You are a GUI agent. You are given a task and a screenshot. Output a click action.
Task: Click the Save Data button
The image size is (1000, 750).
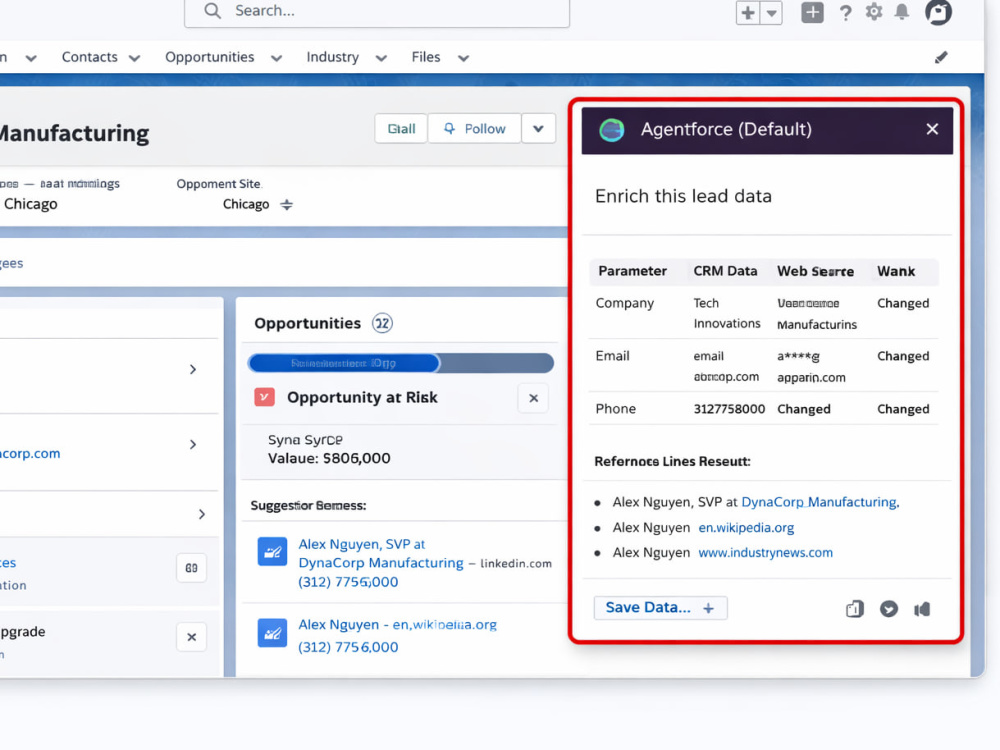coord(660,608)
